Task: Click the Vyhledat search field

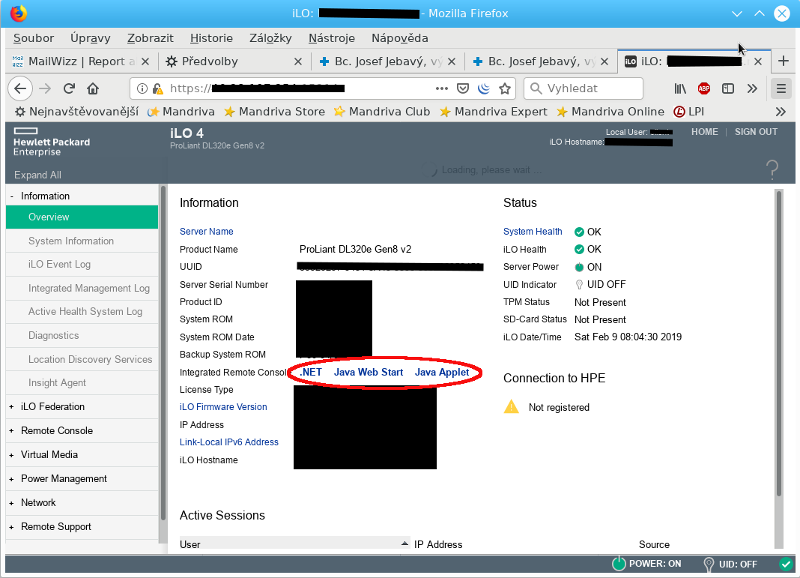Action: click(583, 89)
